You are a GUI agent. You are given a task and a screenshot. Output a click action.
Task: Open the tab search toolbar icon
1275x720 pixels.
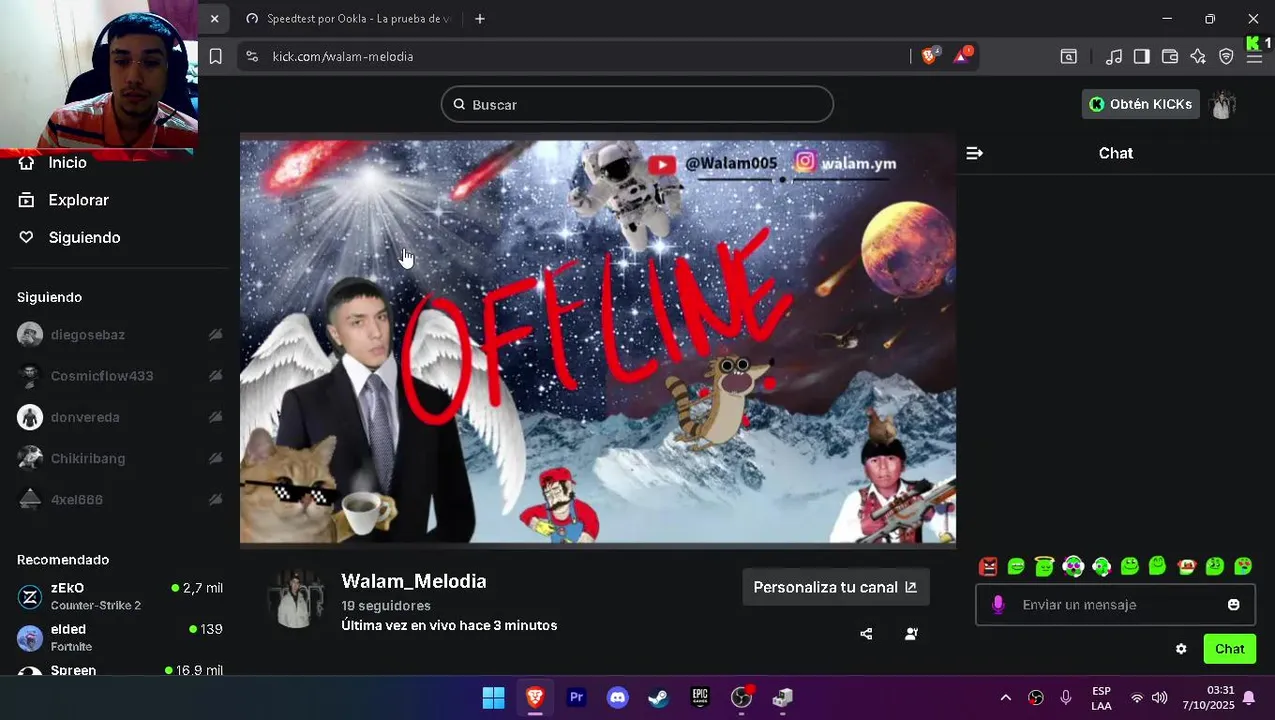1069,57
